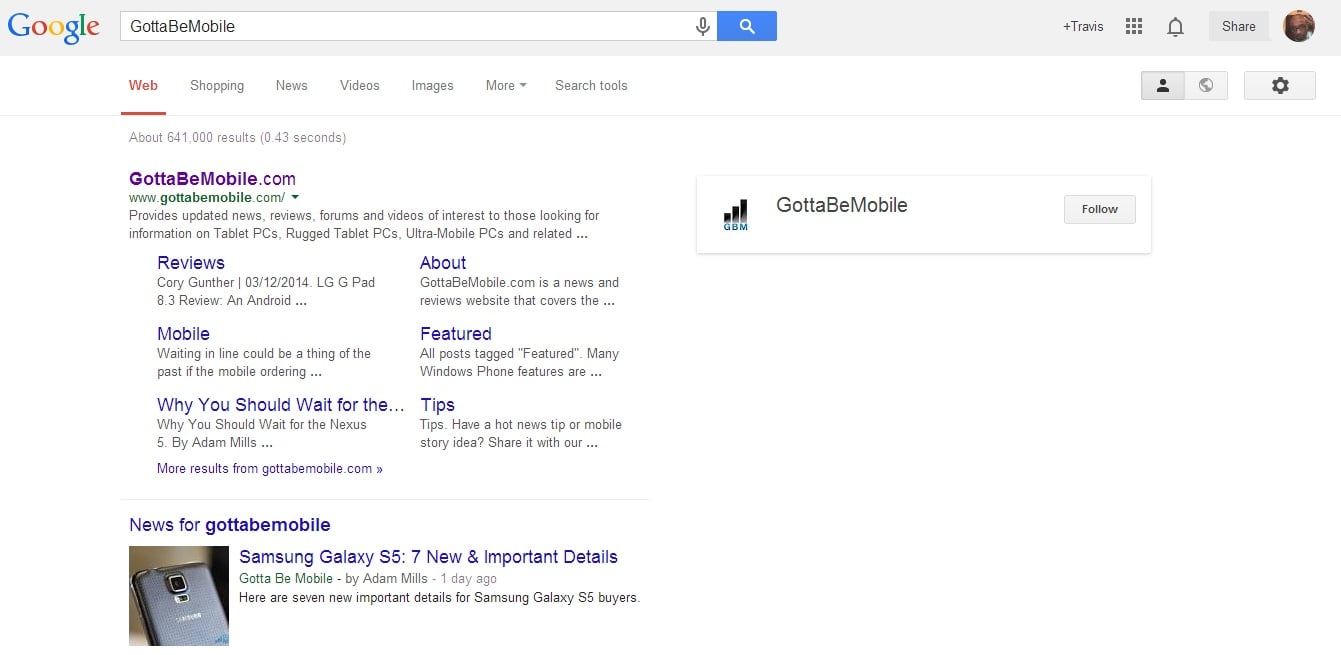Show personal results with person icon

[x=1163, y=86]
